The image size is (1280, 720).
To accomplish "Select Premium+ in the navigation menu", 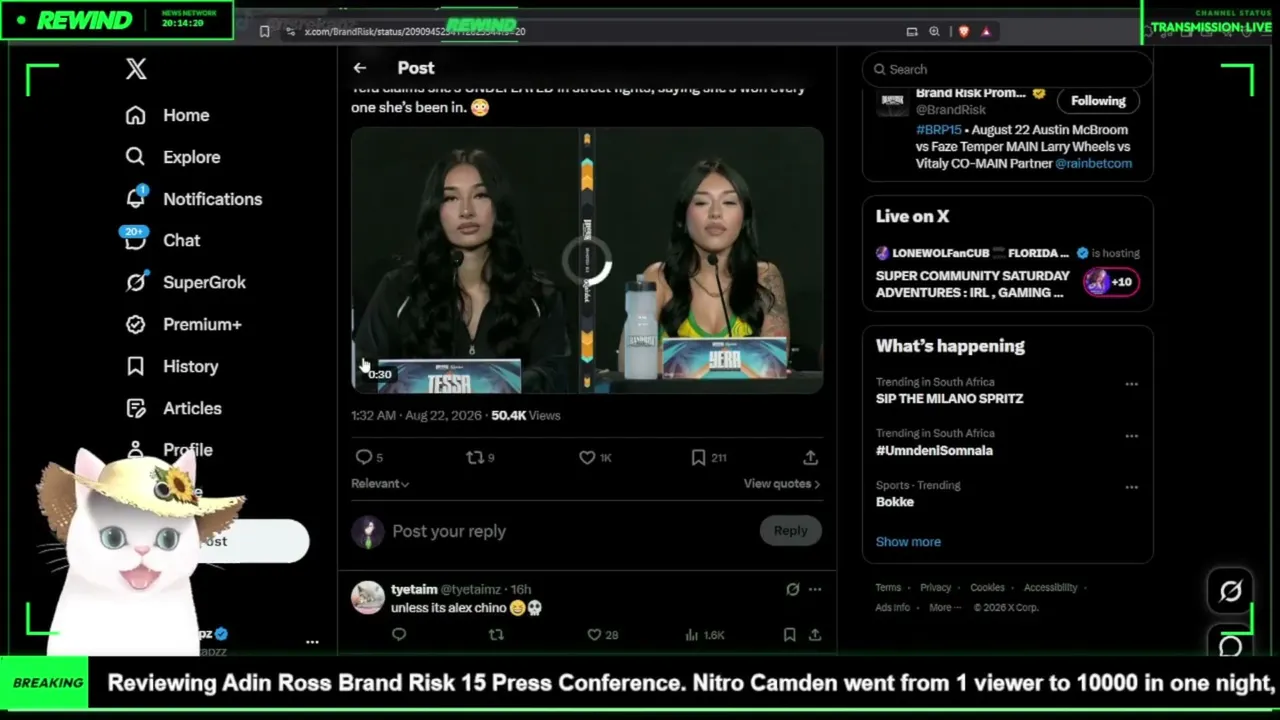I will point(202,324).
